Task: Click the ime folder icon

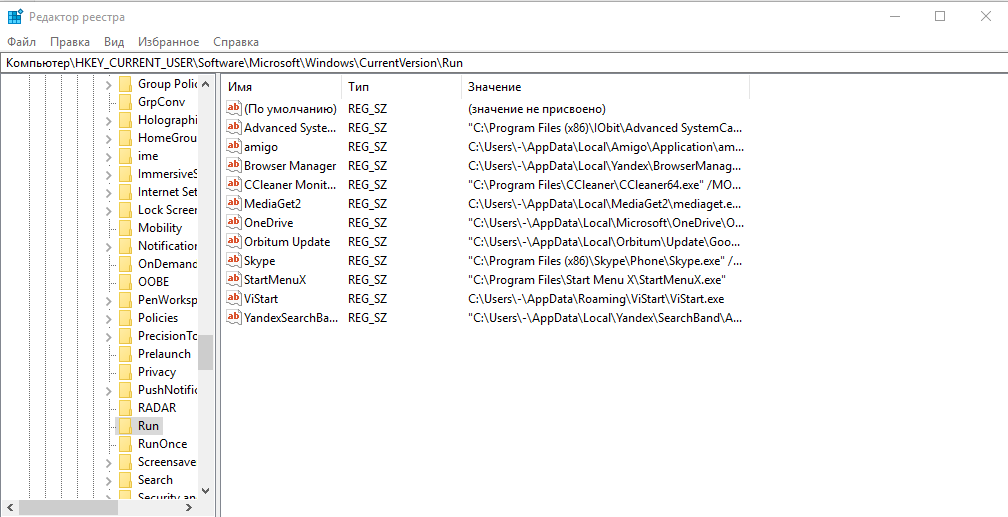Action: pos(125,156)
